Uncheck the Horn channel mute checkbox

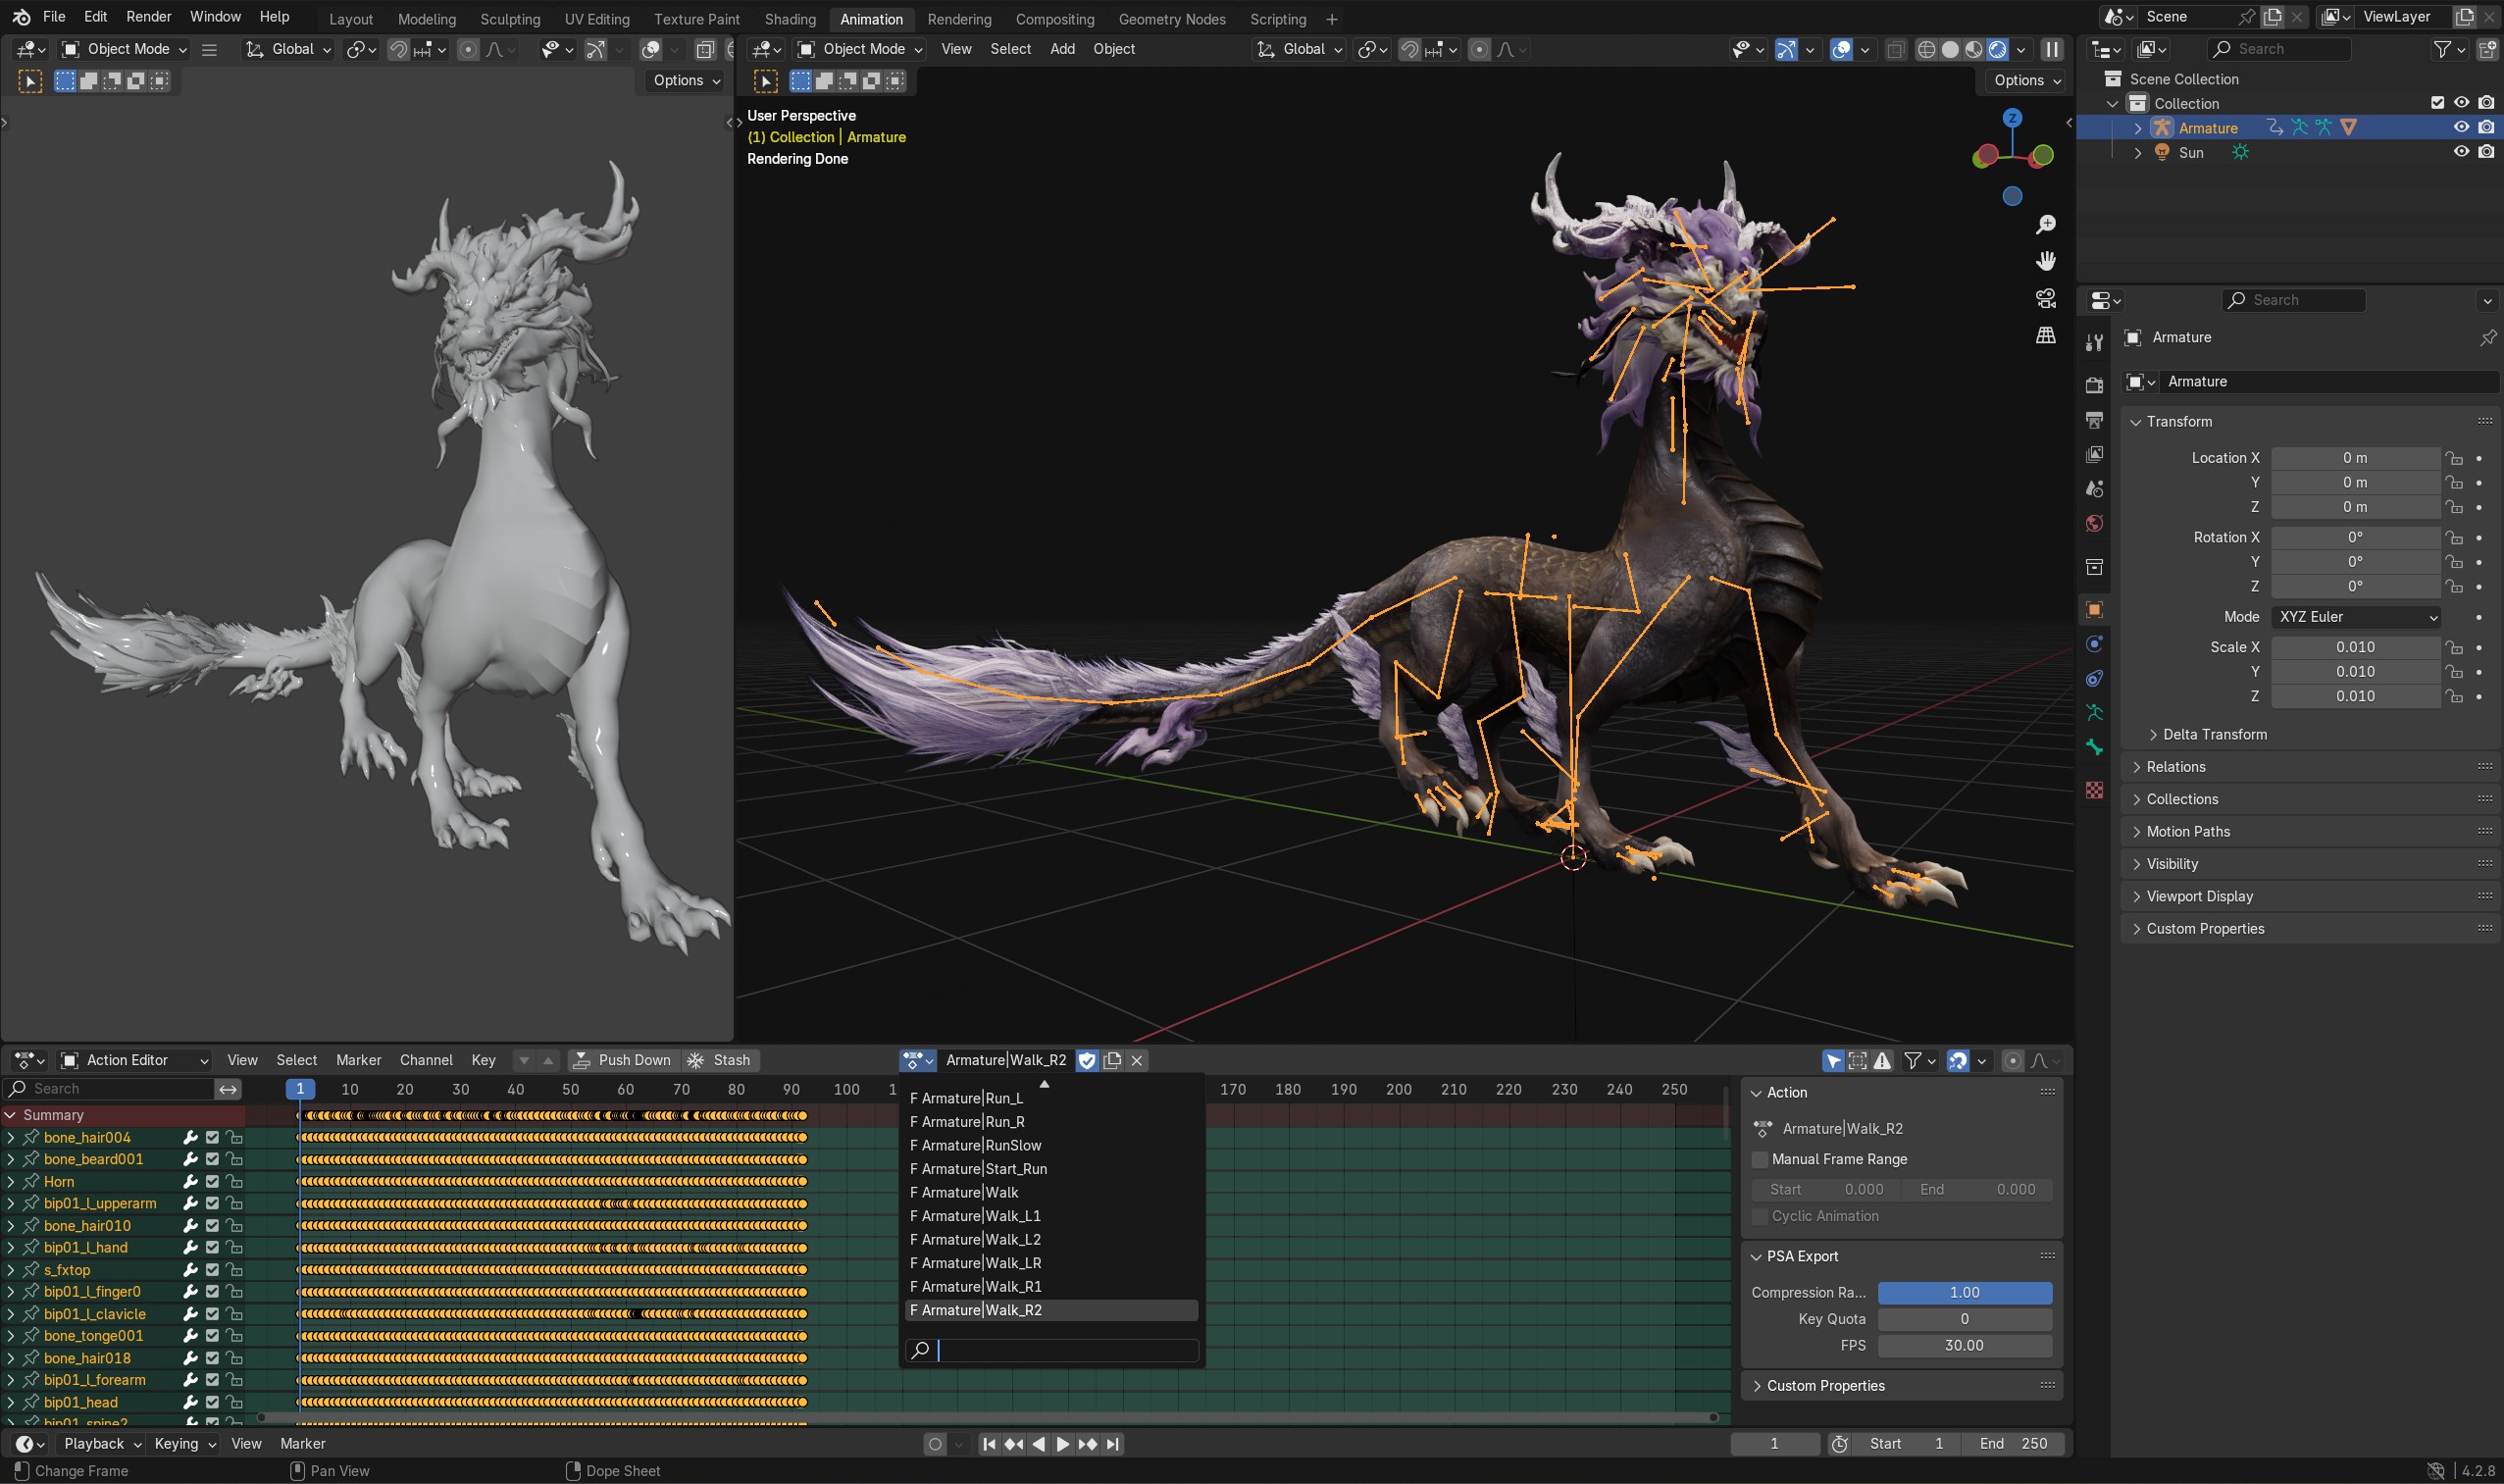pyautogui.click(x=212, y=1181)
